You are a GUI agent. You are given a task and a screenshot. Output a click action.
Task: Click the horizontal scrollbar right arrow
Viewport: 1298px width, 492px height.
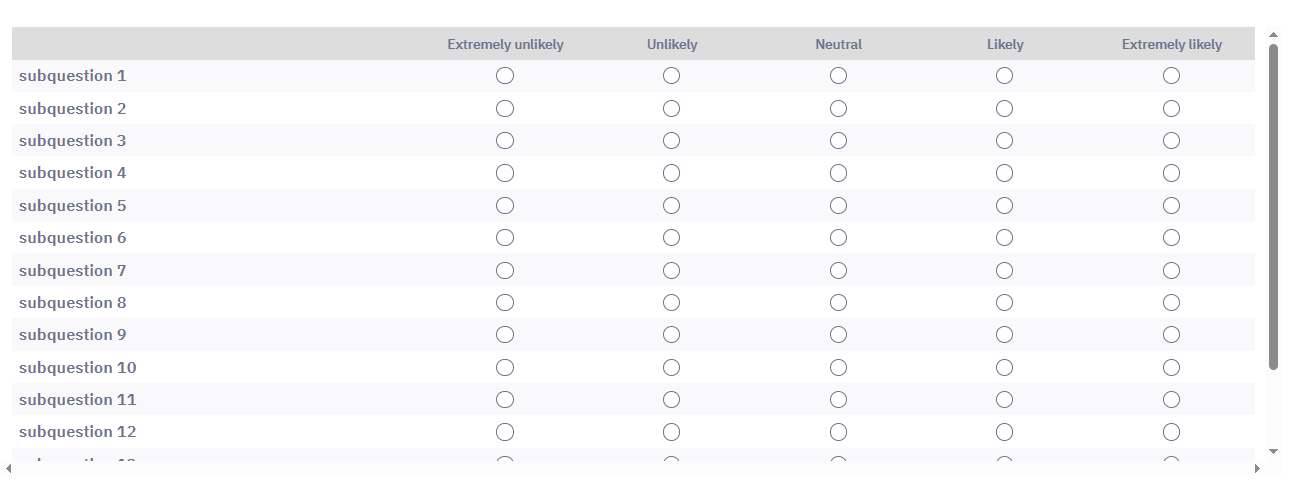click(x=1258, y=468)
